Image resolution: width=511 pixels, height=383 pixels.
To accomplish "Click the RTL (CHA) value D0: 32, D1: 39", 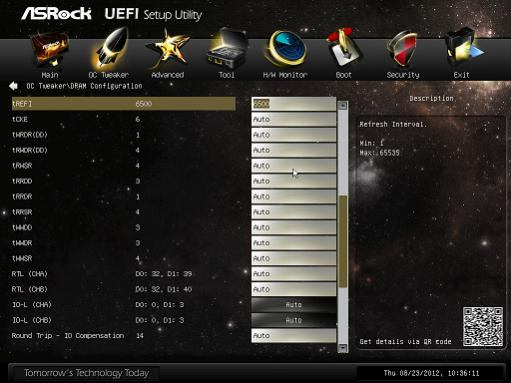I will point(164,274).
